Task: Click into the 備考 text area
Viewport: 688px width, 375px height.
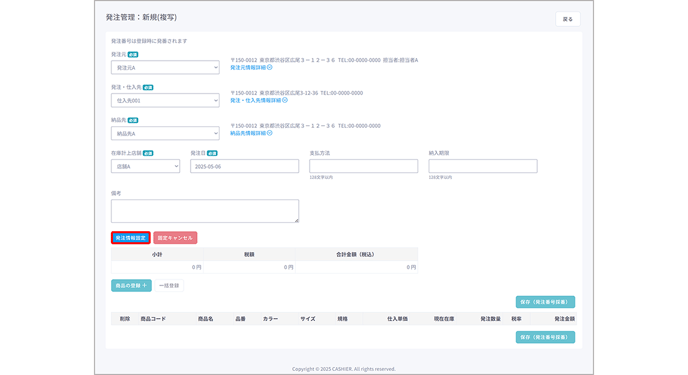Action: (x=205, y=211)
